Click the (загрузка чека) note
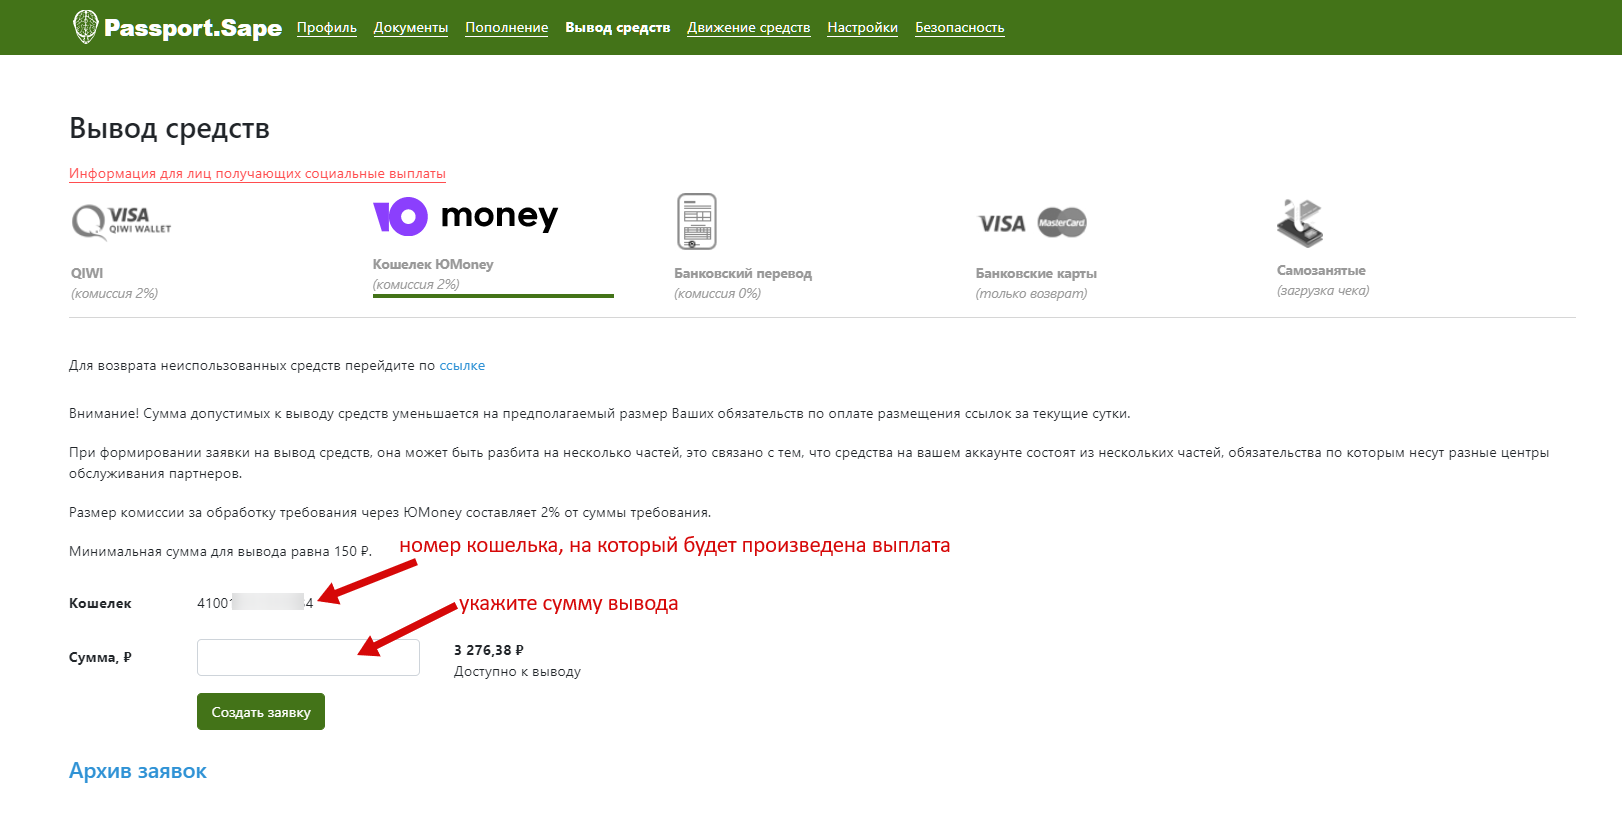The image size is (1622, 830). click(x=1323, y=290)
